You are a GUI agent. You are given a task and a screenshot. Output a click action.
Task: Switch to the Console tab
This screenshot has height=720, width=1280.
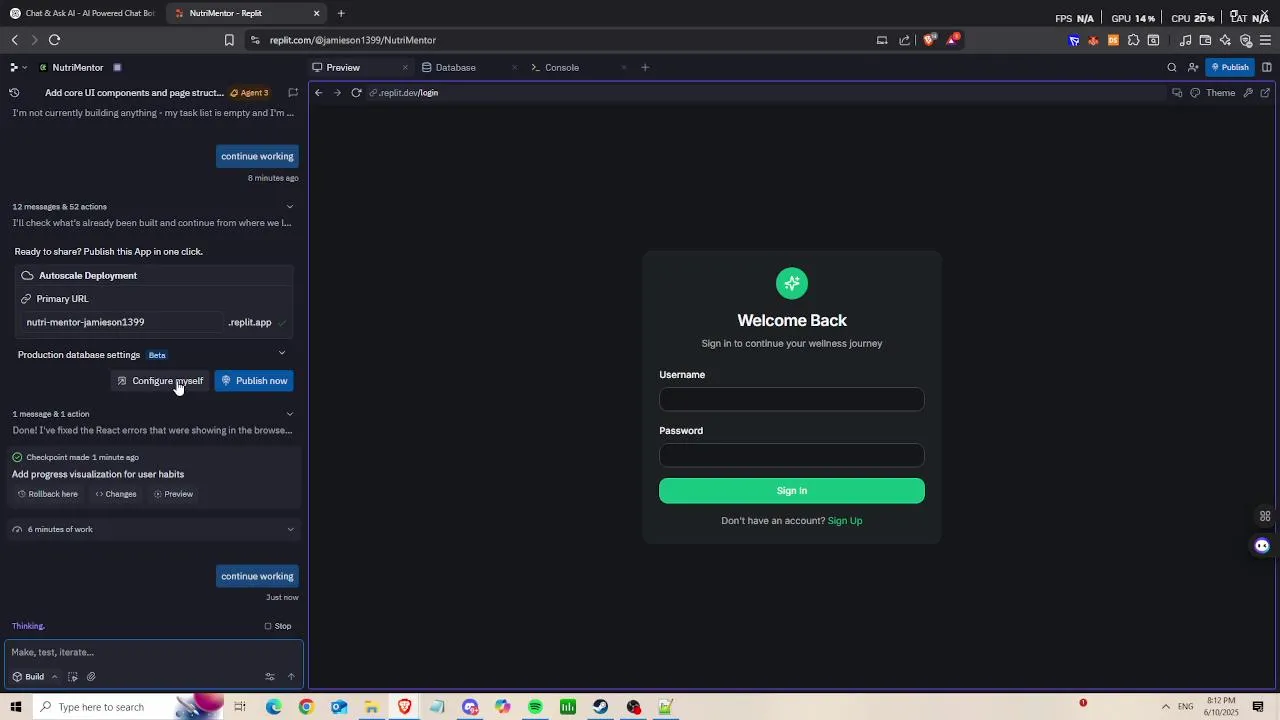(562, 68)
